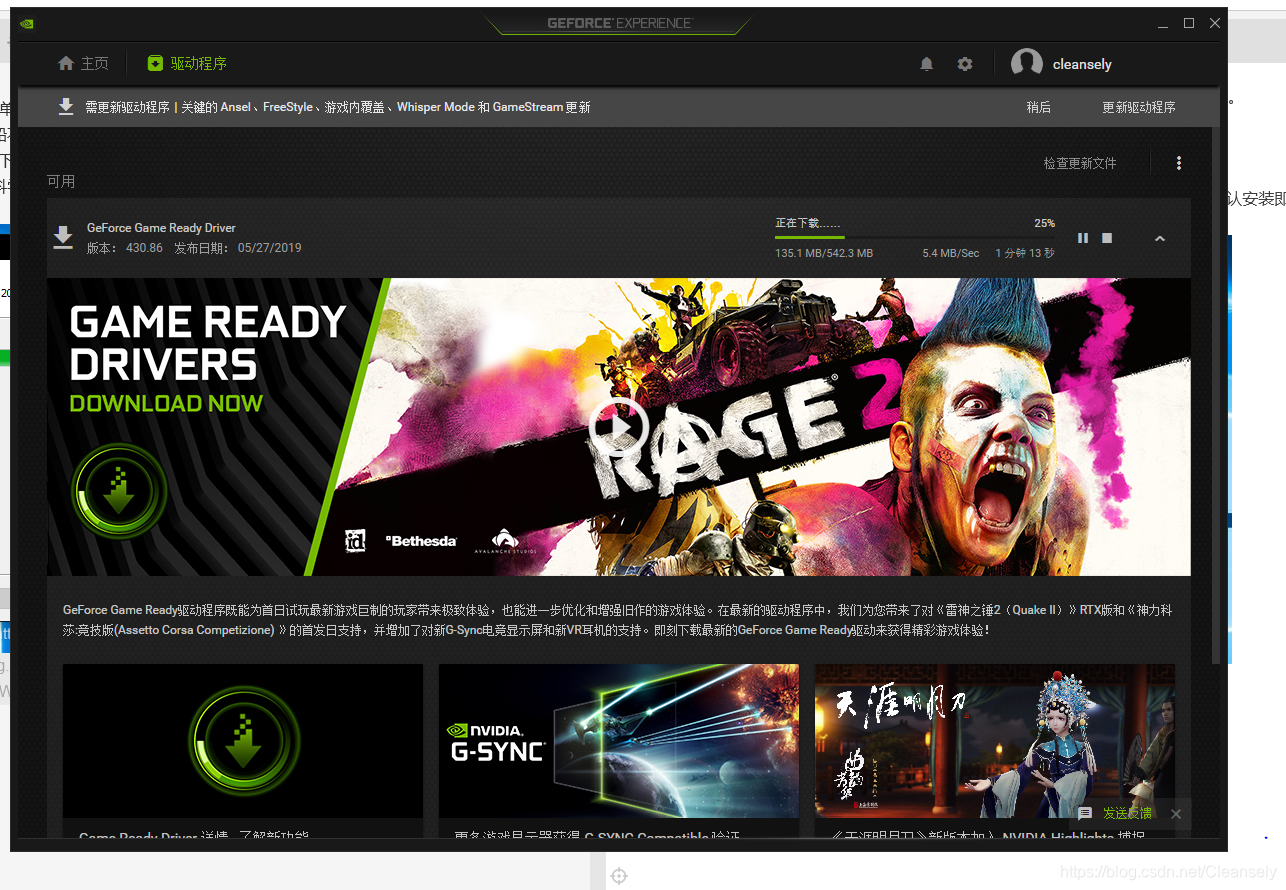Image resolution: width=1286 pixels, height=890 pixels.
Task: Click the crosshair icon in background window
Action: (x=619, y=876)
